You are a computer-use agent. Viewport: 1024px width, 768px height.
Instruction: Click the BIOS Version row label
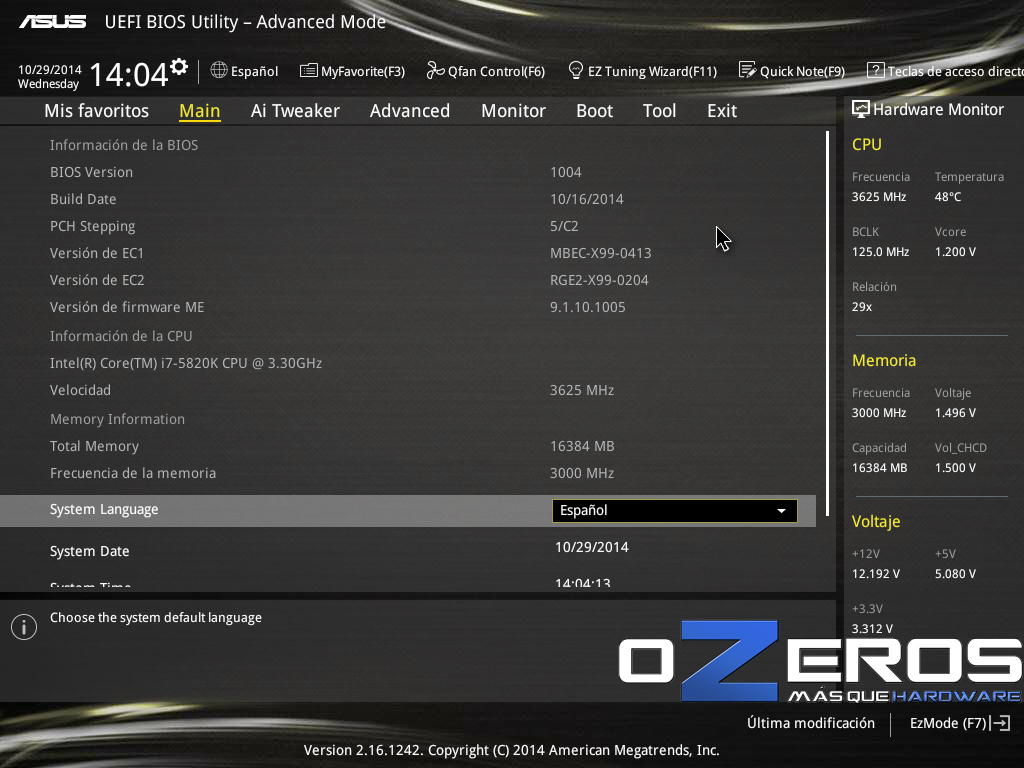(x=91, y=172)
